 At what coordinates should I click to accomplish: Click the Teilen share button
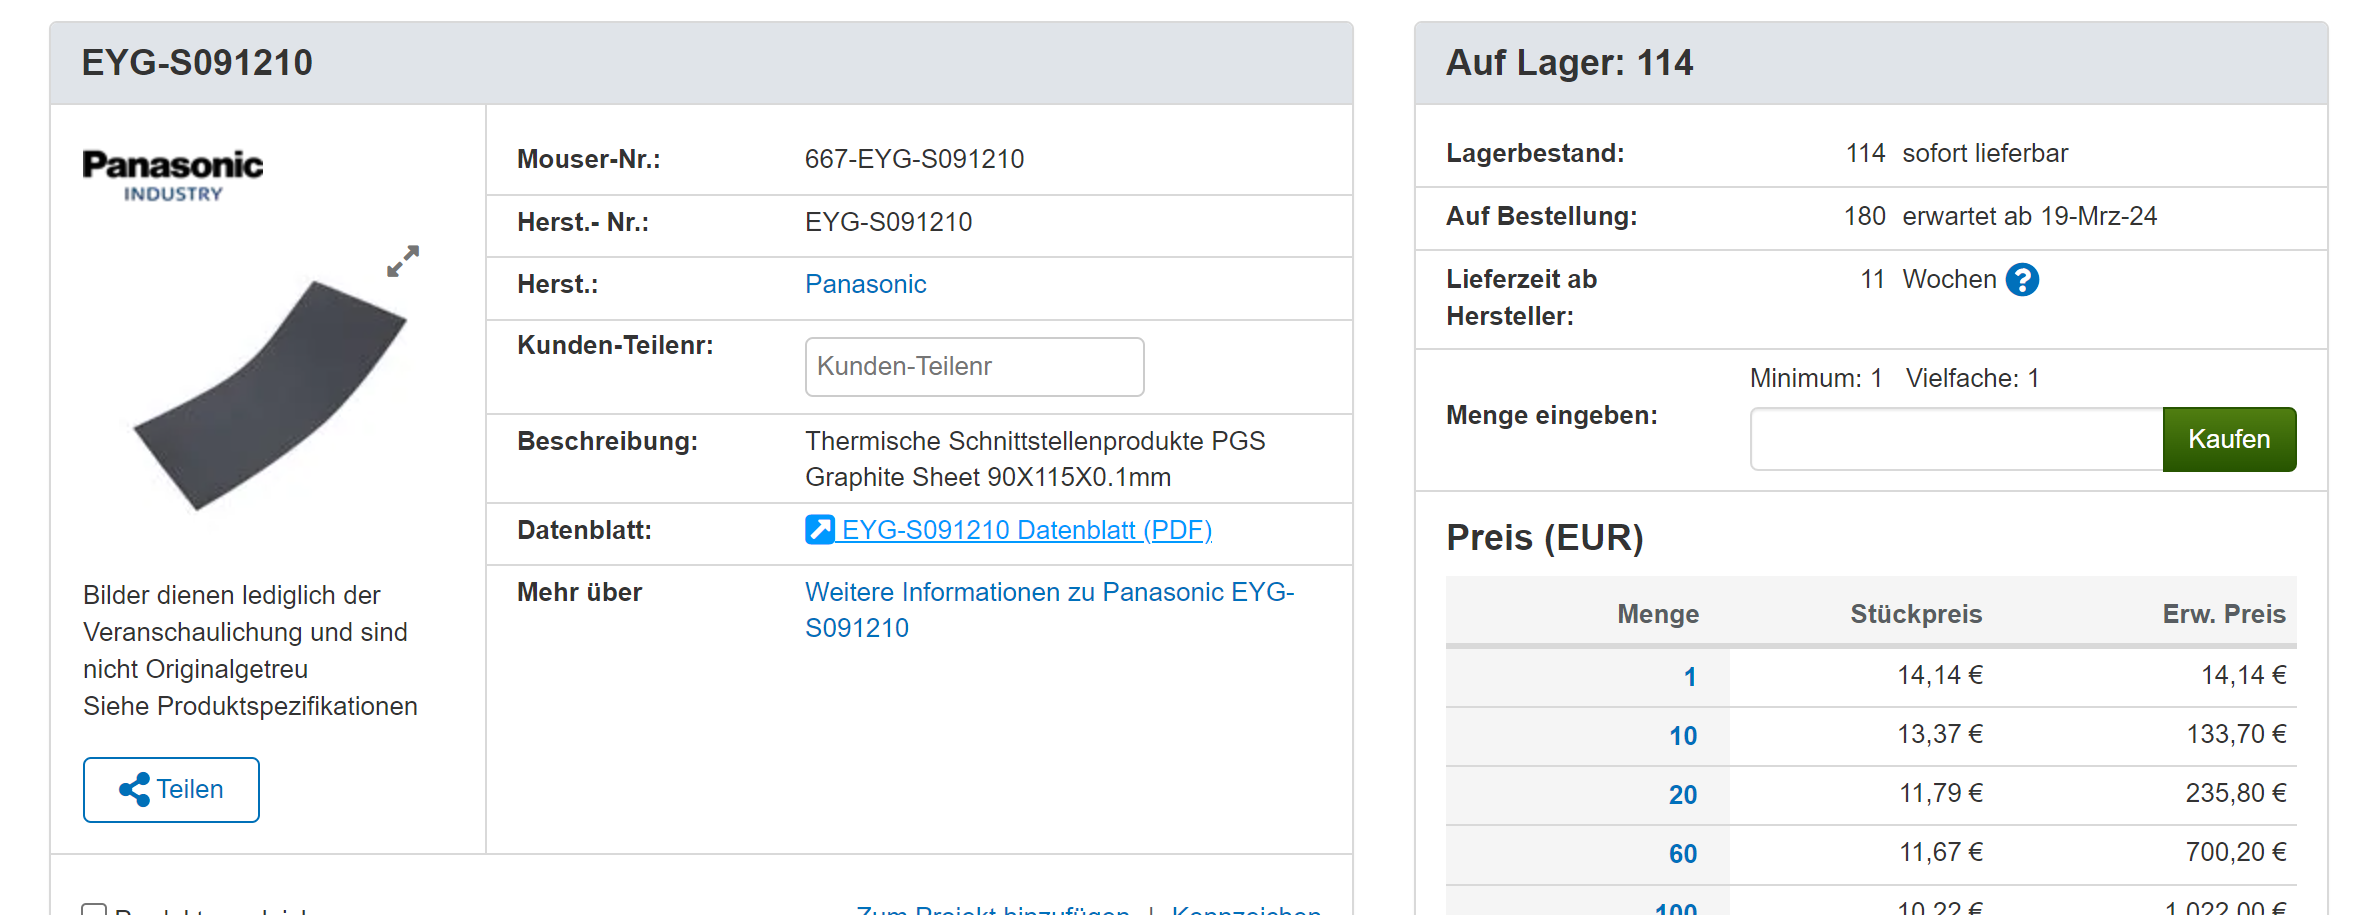[x=171, y=789]
